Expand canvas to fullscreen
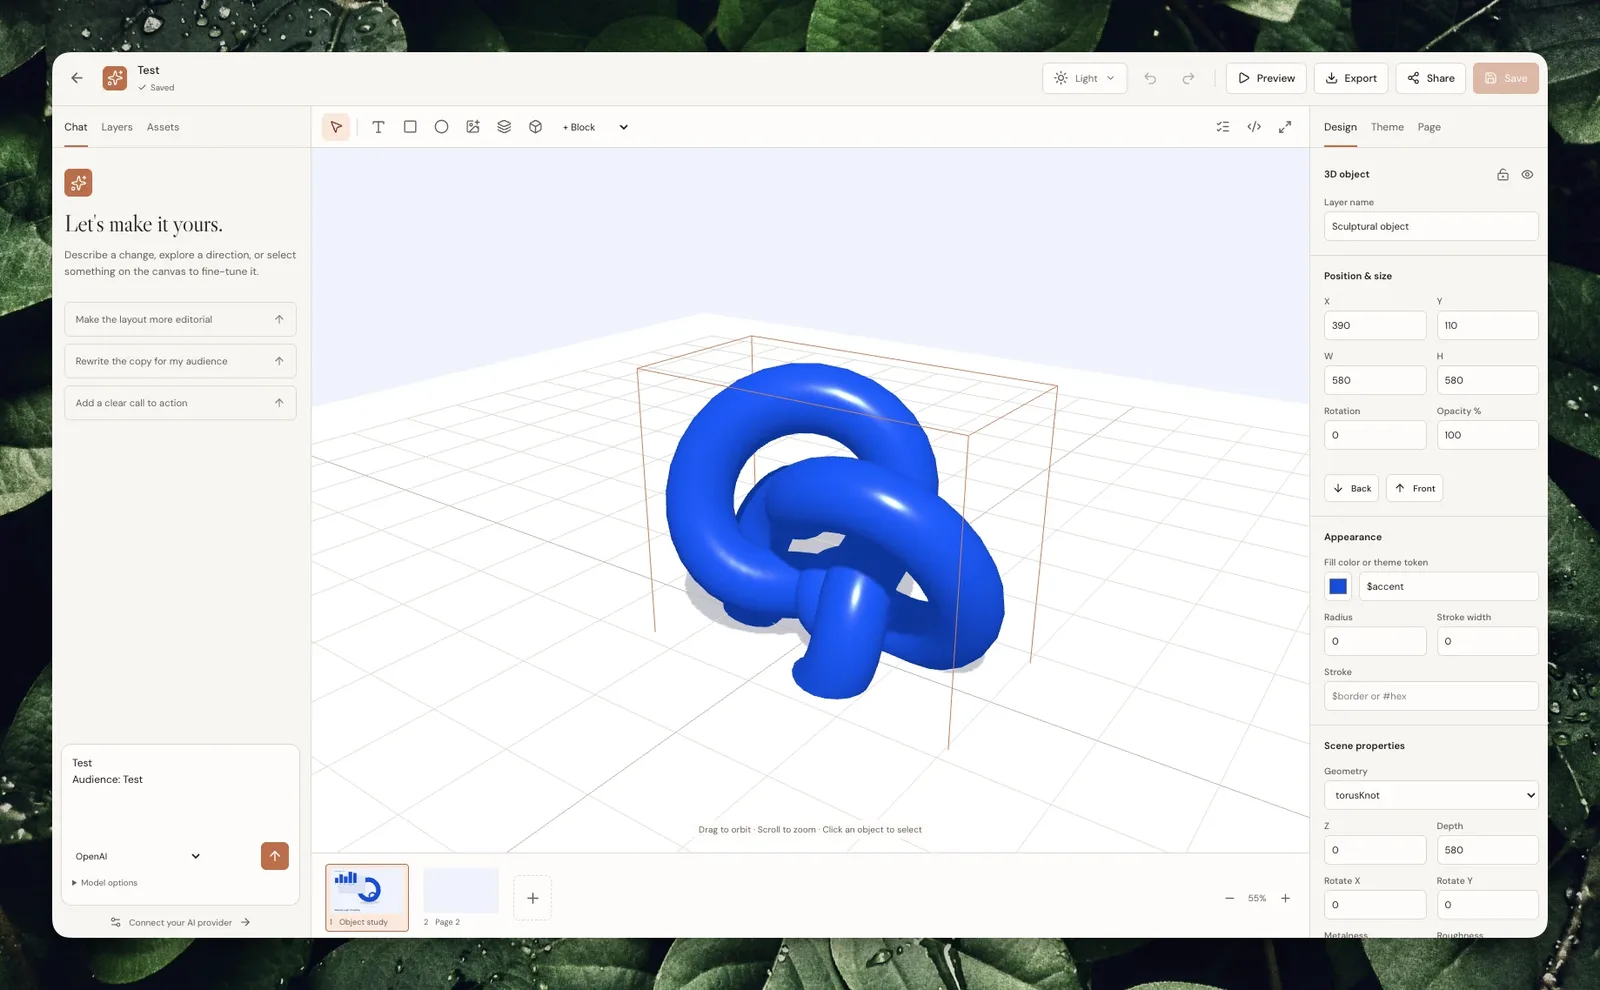This screenshot has height=990, width=1600. click(1285, 127)
